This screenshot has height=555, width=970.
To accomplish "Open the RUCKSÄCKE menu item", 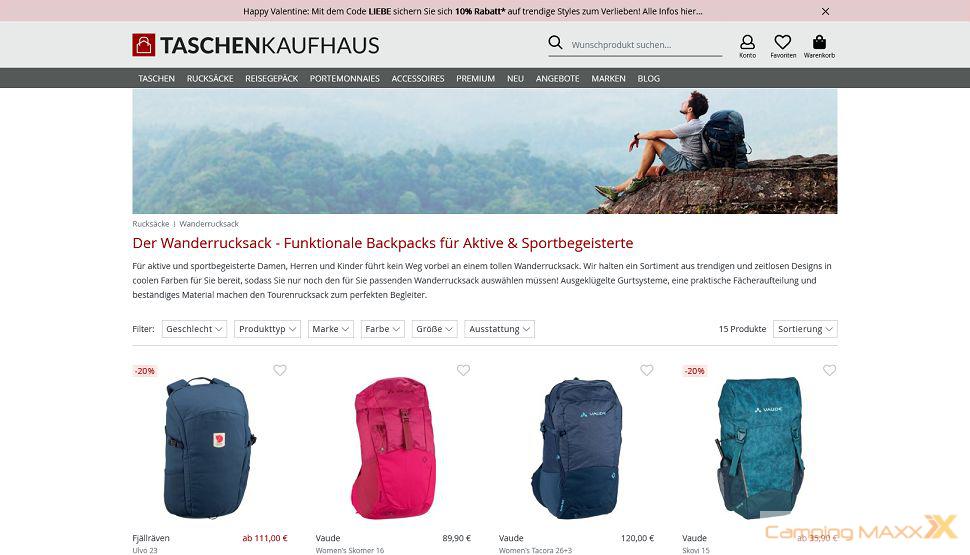I will click(x=210, y=79).
